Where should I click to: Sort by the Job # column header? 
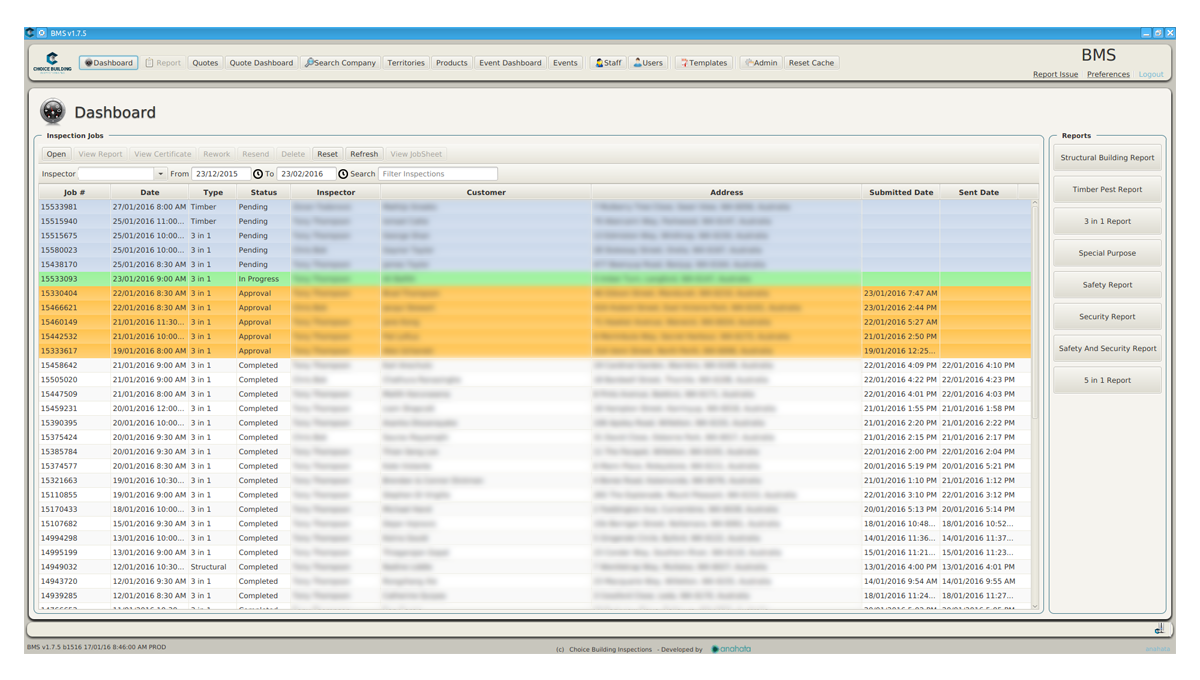74,192
